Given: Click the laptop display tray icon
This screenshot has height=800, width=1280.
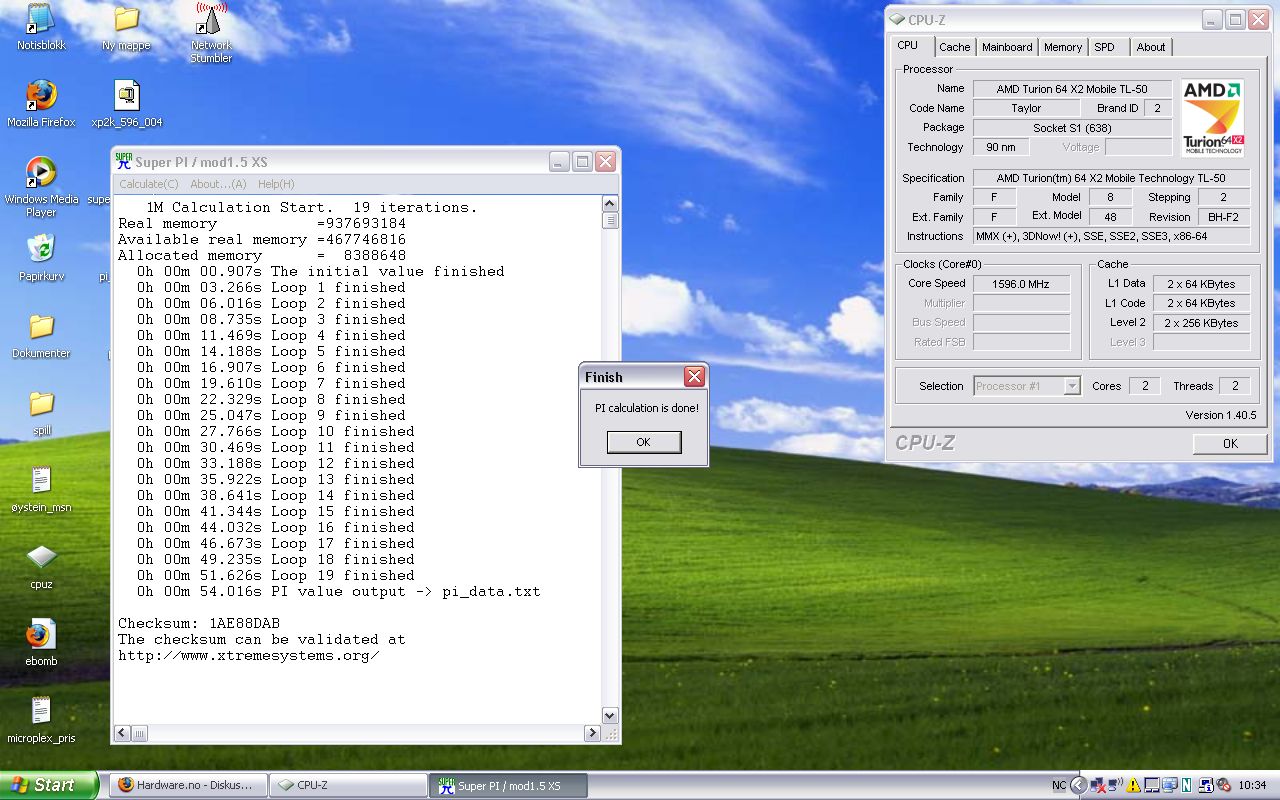Looking at the screenshot, I should (x=1151, y=785).
